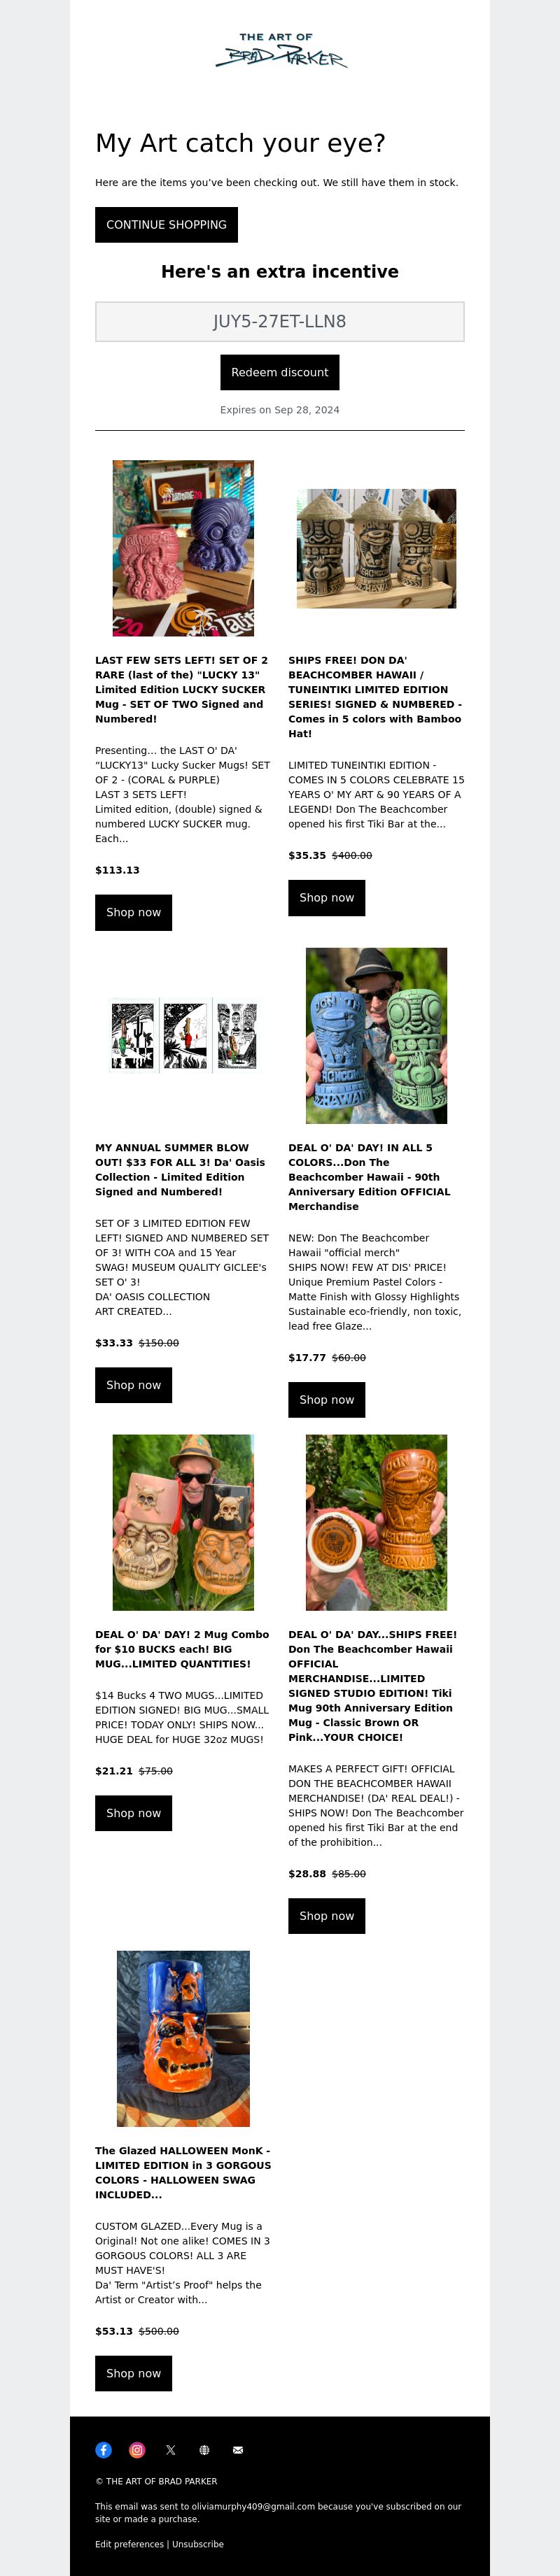Open the Da' Oasis Collection prints image
The height and width of the screenshot is (2576, 560).
[183, 1035]
